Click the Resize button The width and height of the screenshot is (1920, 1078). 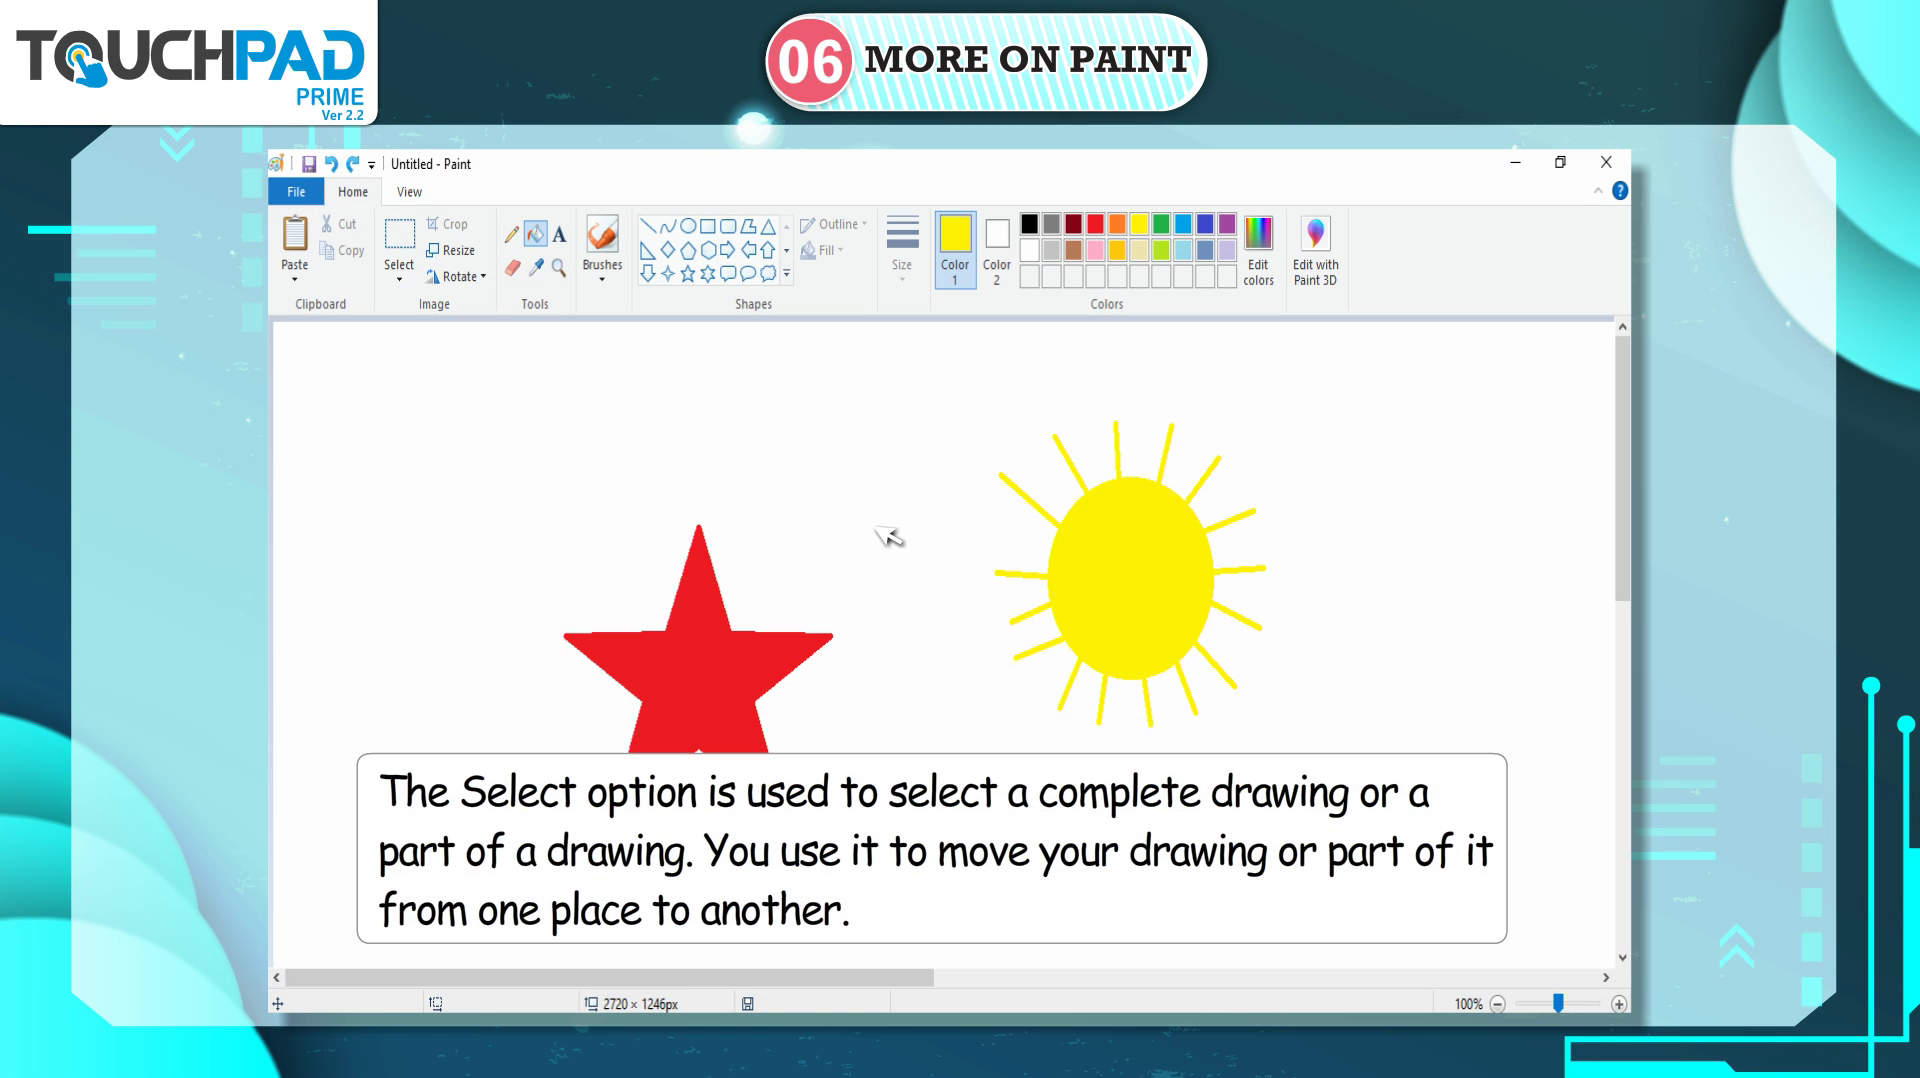coord(450,251)
